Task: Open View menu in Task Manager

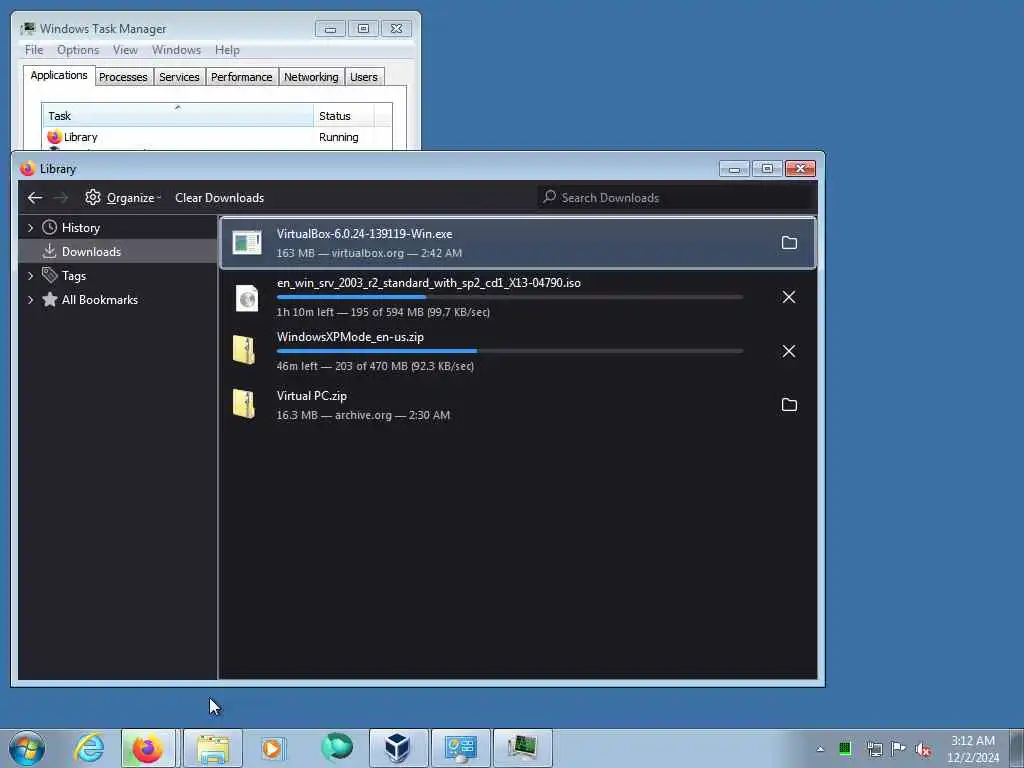Action: click(125, 50)
